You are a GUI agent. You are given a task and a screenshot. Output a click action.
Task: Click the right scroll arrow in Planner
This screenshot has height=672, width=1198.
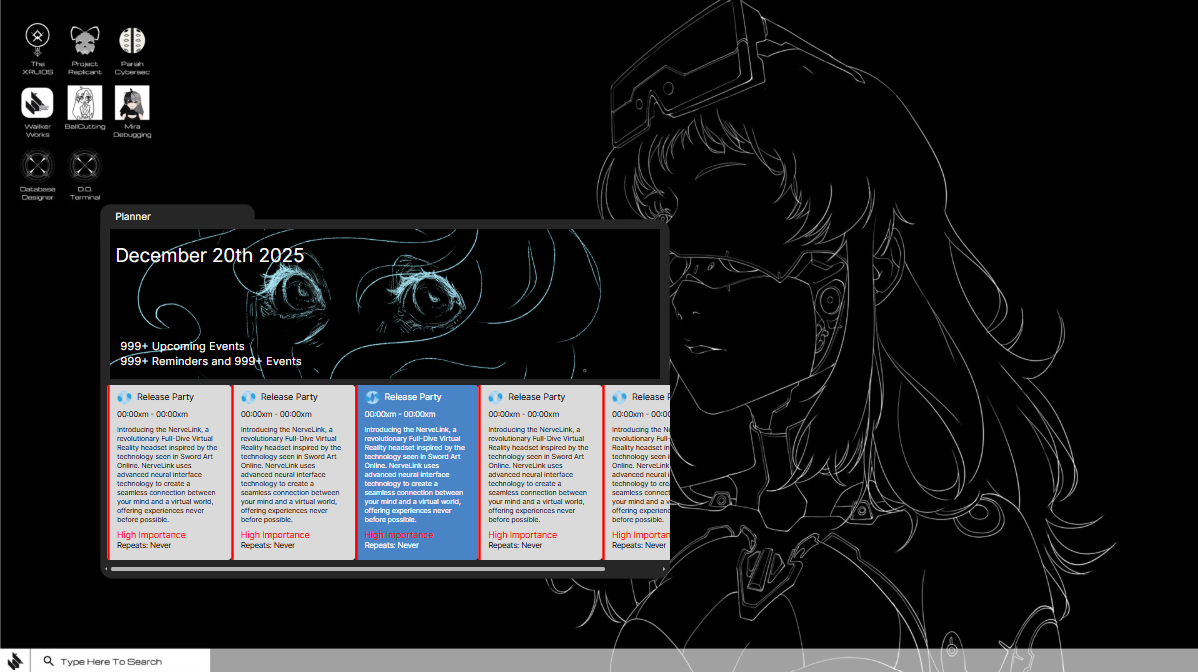point(664,569)
